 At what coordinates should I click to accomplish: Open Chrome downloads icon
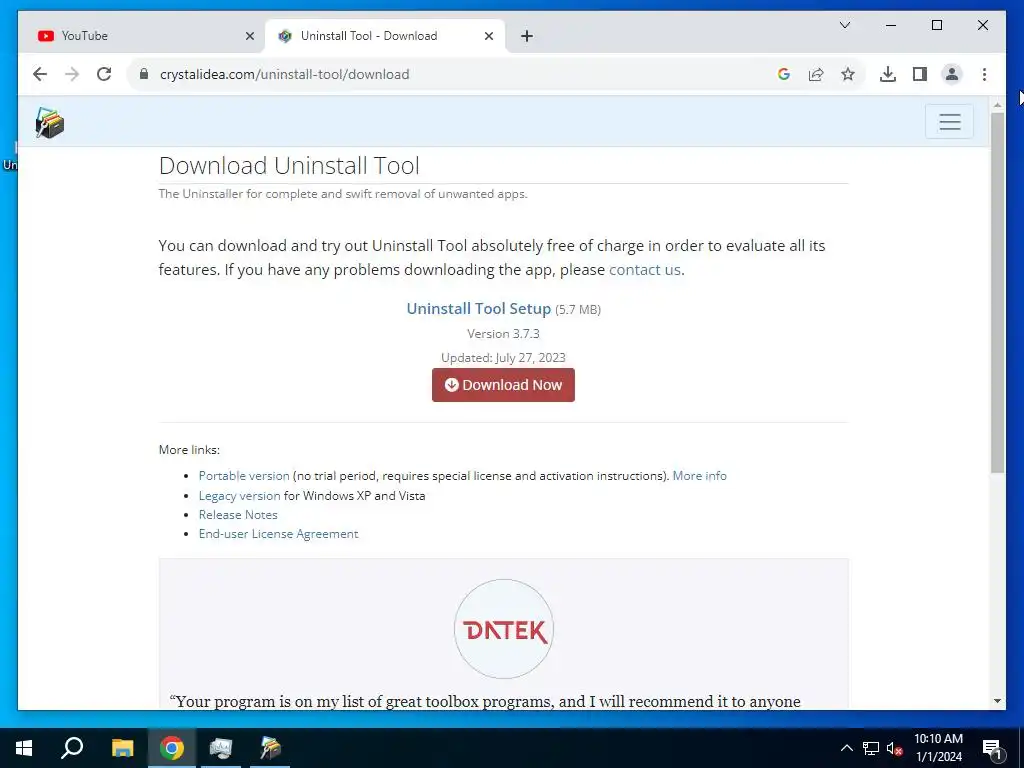[888, 74]
